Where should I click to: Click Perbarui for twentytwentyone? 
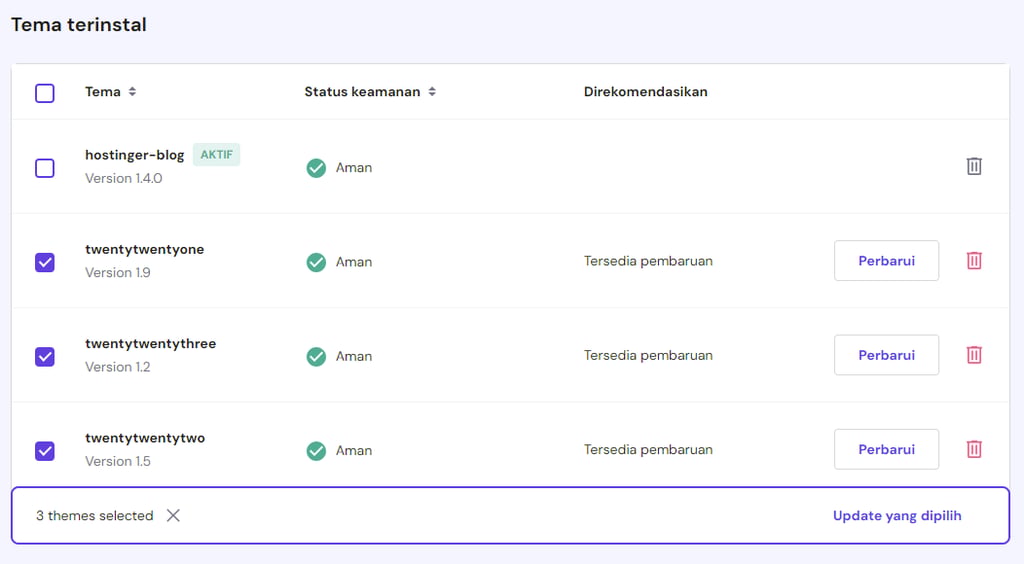tap(886, 260)
